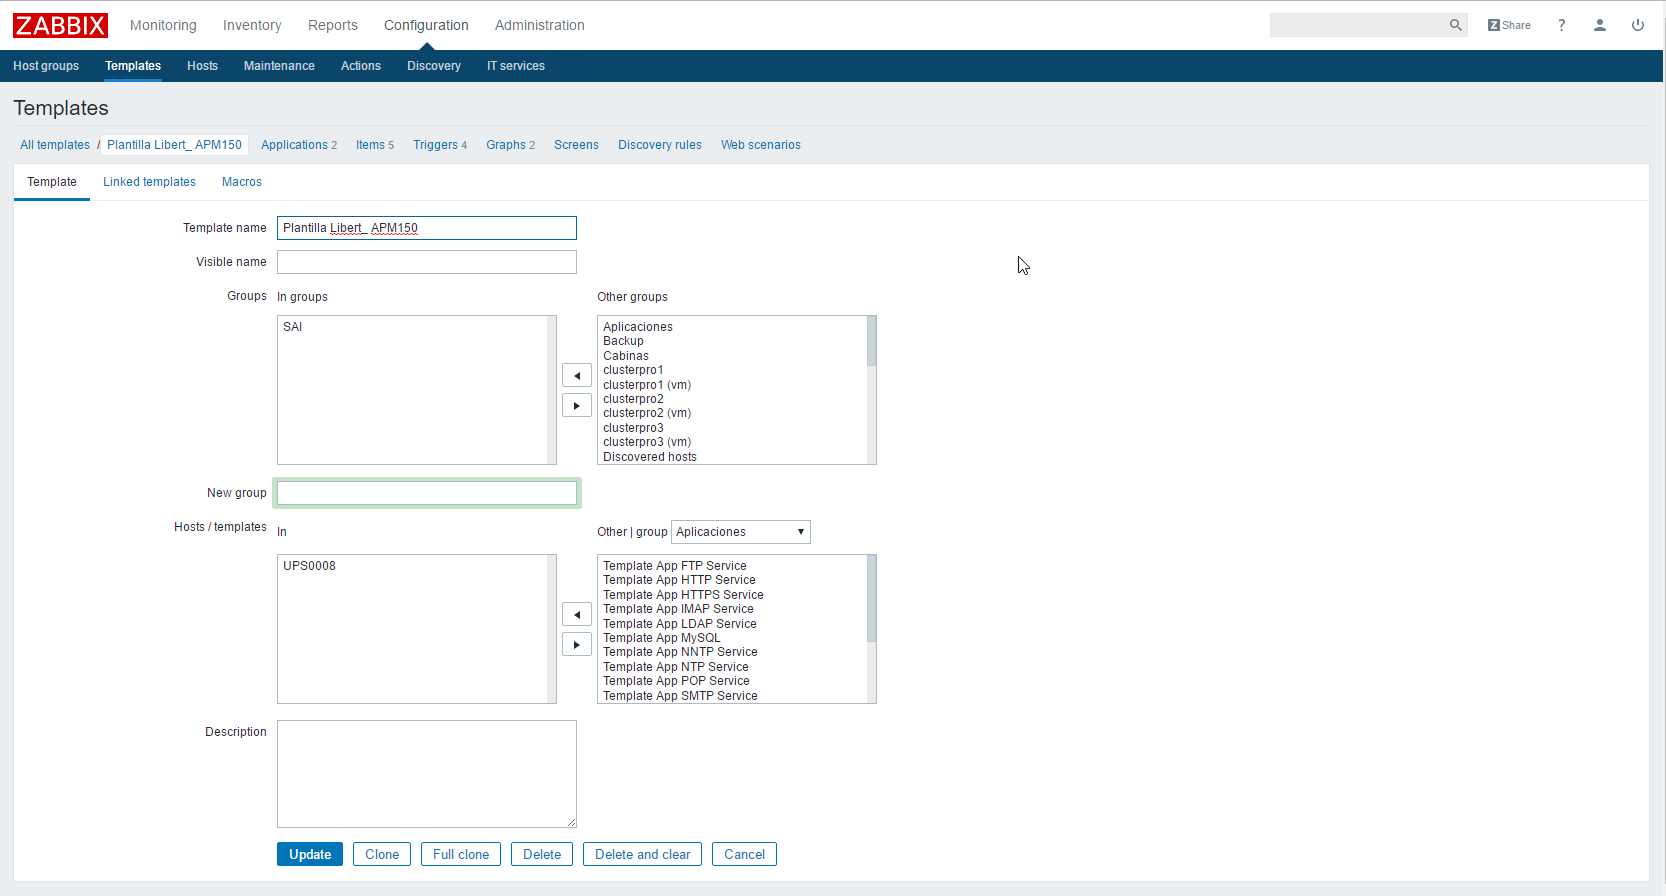Open the Share link icon
The image size is (1666, 896).
pos(1509,25)
